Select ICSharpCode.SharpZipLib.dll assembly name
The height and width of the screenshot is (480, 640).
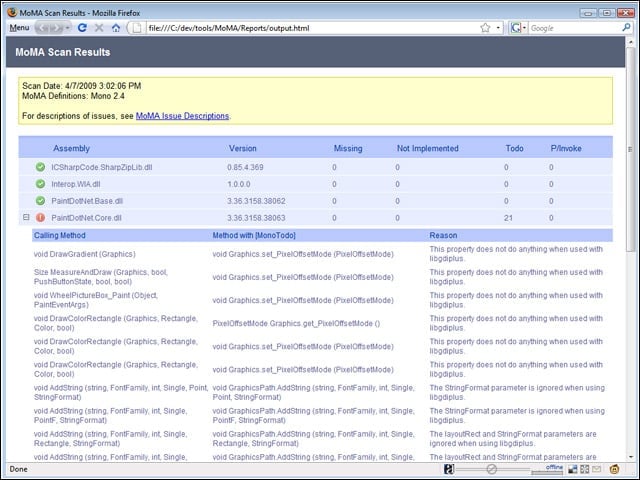(102, 167)
